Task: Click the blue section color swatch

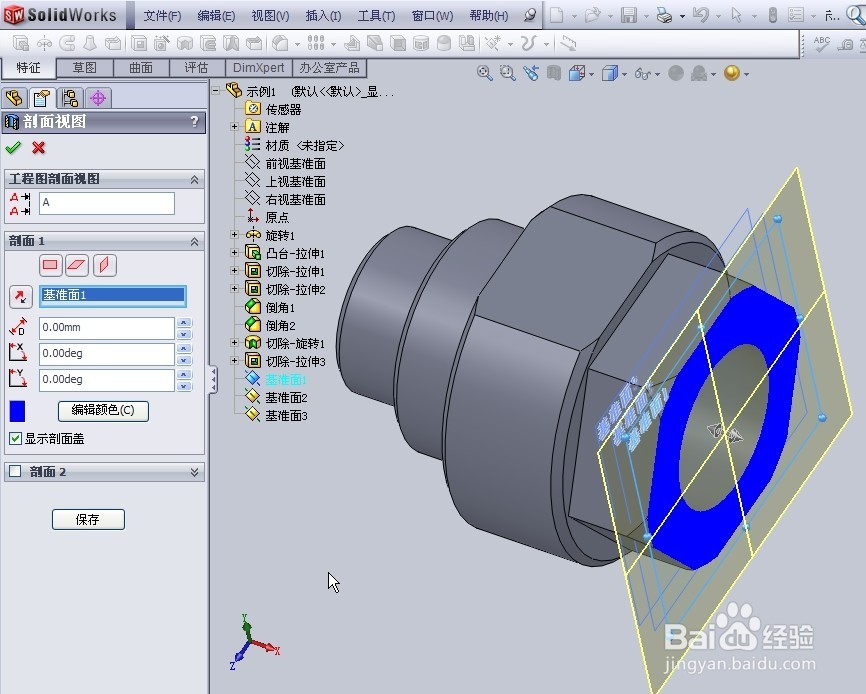Action: (x=18, y=411)
